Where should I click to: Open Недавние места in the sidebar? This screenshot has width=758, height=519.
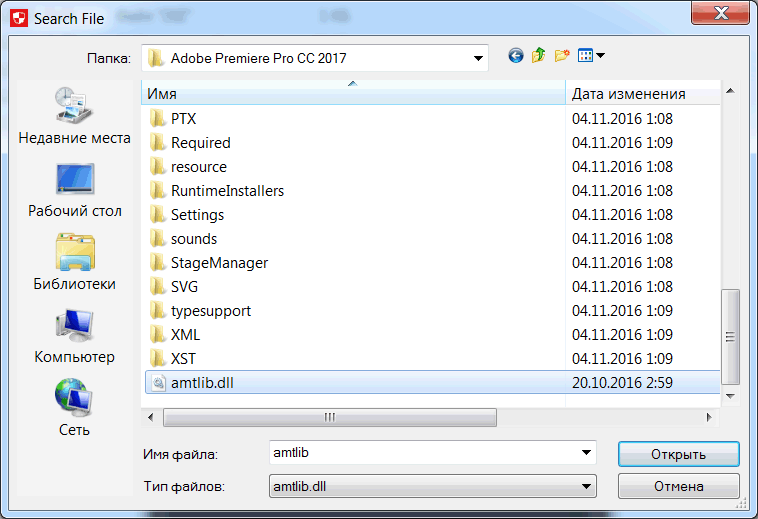(74, 116)
